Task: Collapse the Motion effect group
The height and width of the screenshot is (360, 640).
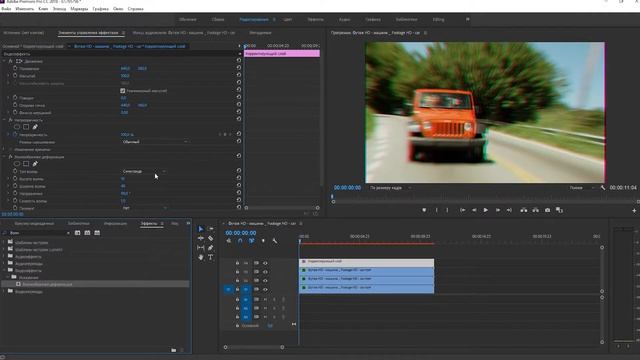Action: tap(4, 61)
